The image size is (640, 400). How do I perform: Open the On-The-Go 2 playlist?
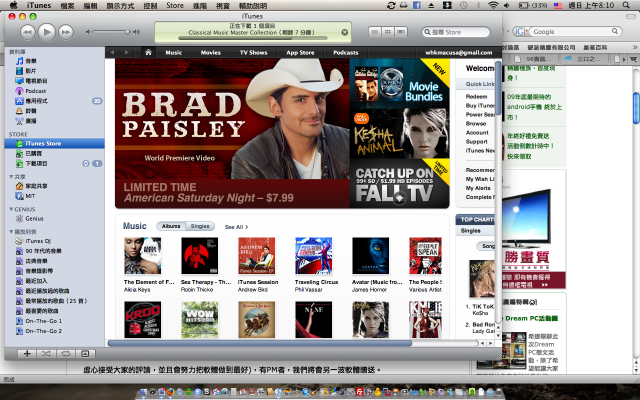pos(39,331)
